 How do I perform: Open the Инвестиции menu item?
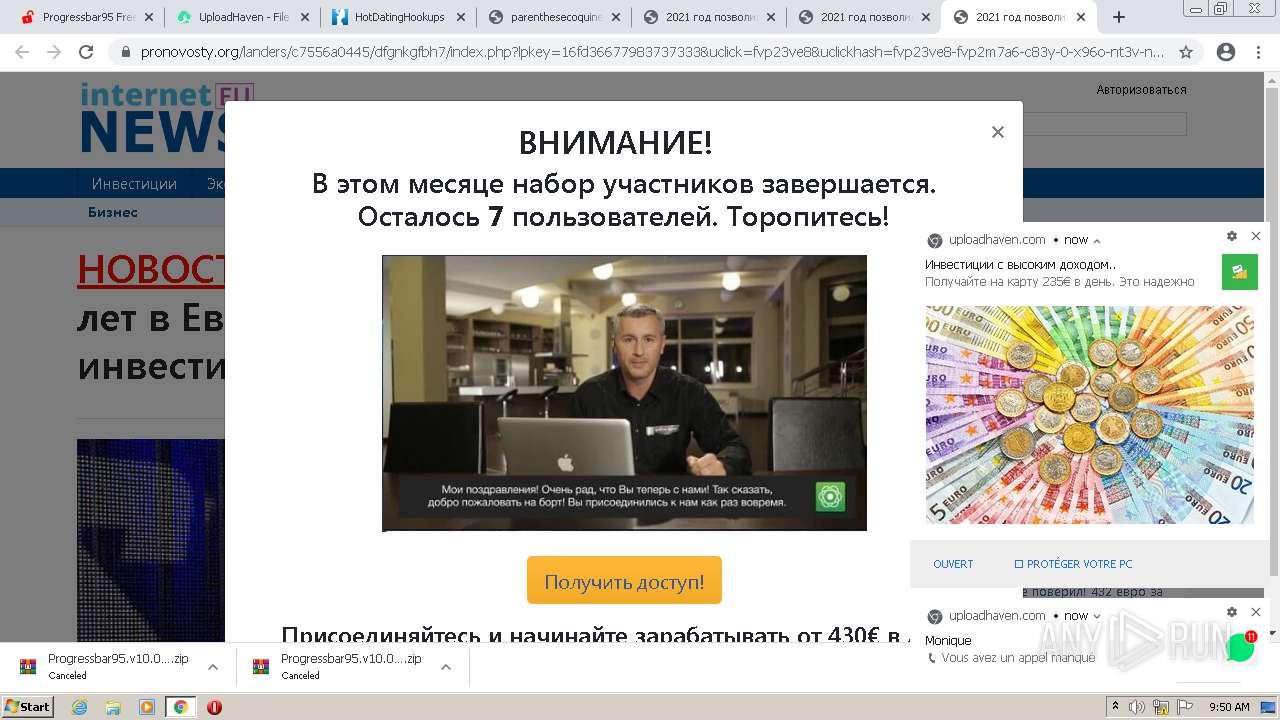tap(134, 183)
